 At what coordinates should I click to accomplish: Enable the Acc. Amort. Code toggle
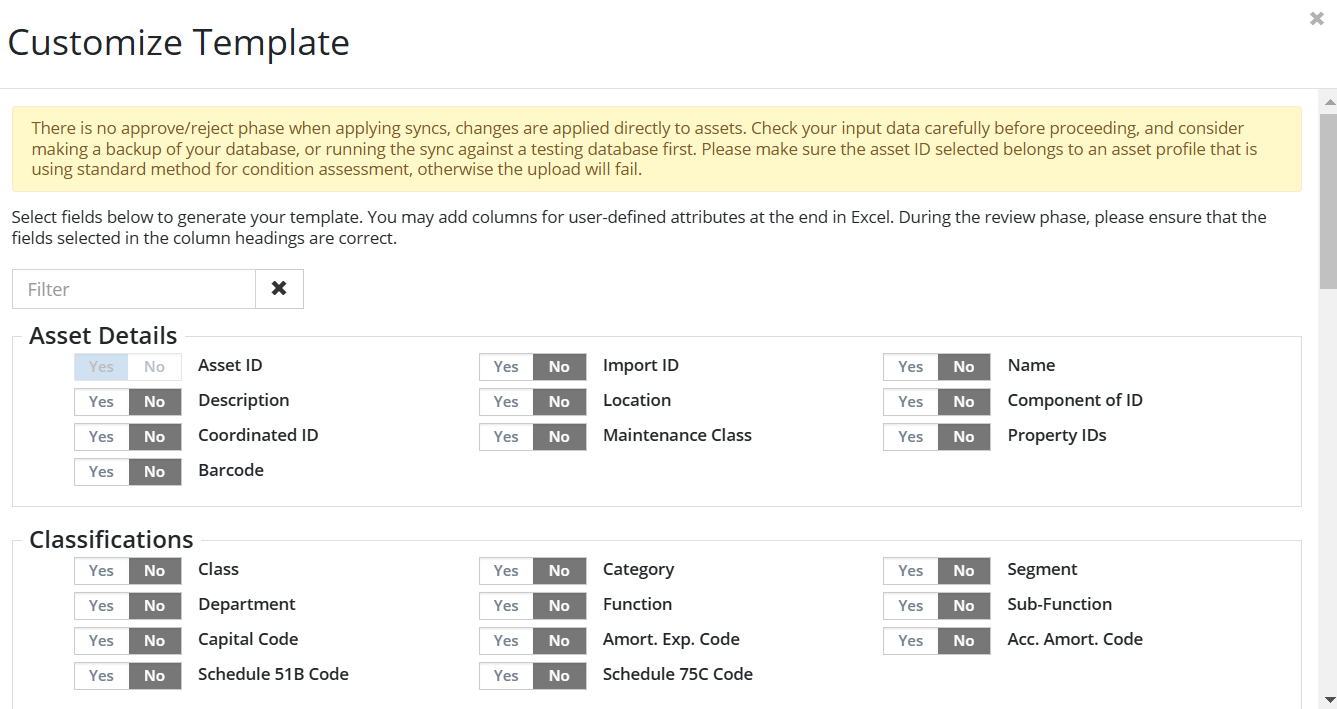tap(910, 641)
